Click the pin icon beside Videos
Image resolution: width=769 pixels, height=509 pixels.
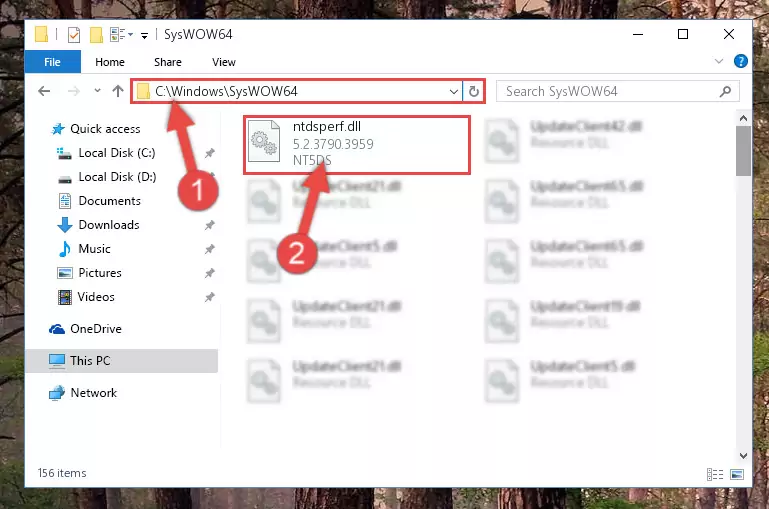(209, 297)
